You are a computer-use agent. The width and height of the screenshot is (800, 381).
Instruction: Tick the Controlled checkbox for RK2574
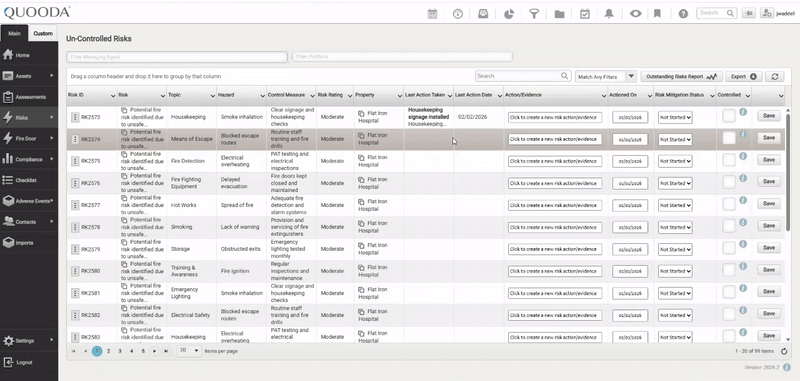(x=729, y=138)
